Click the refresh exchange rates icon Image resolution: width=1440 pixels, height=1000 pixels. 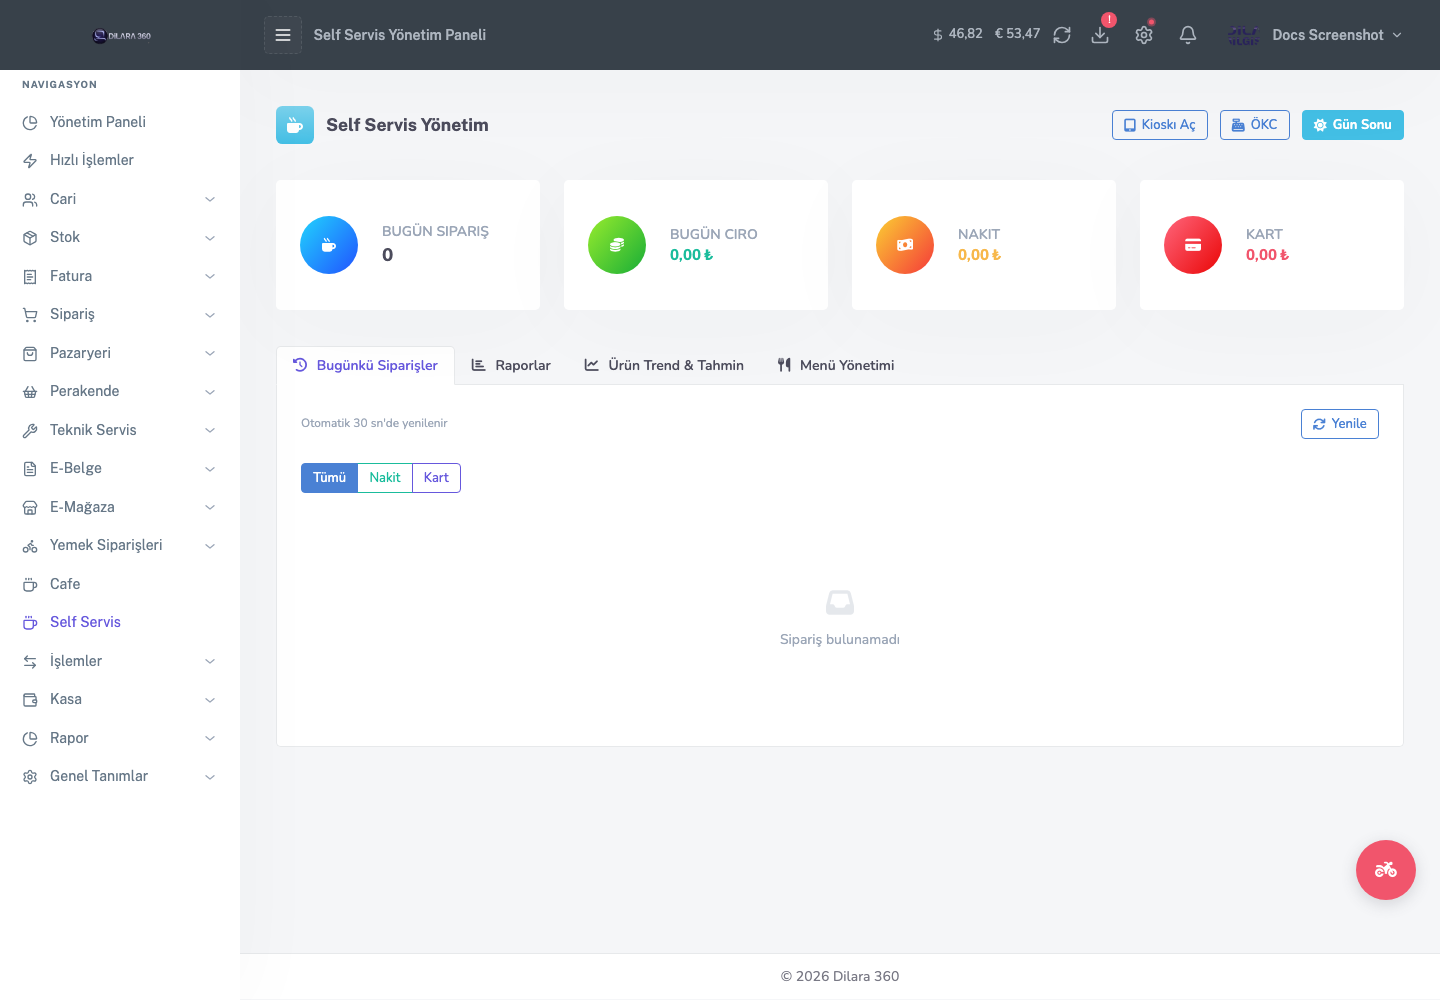[1062, 35]
